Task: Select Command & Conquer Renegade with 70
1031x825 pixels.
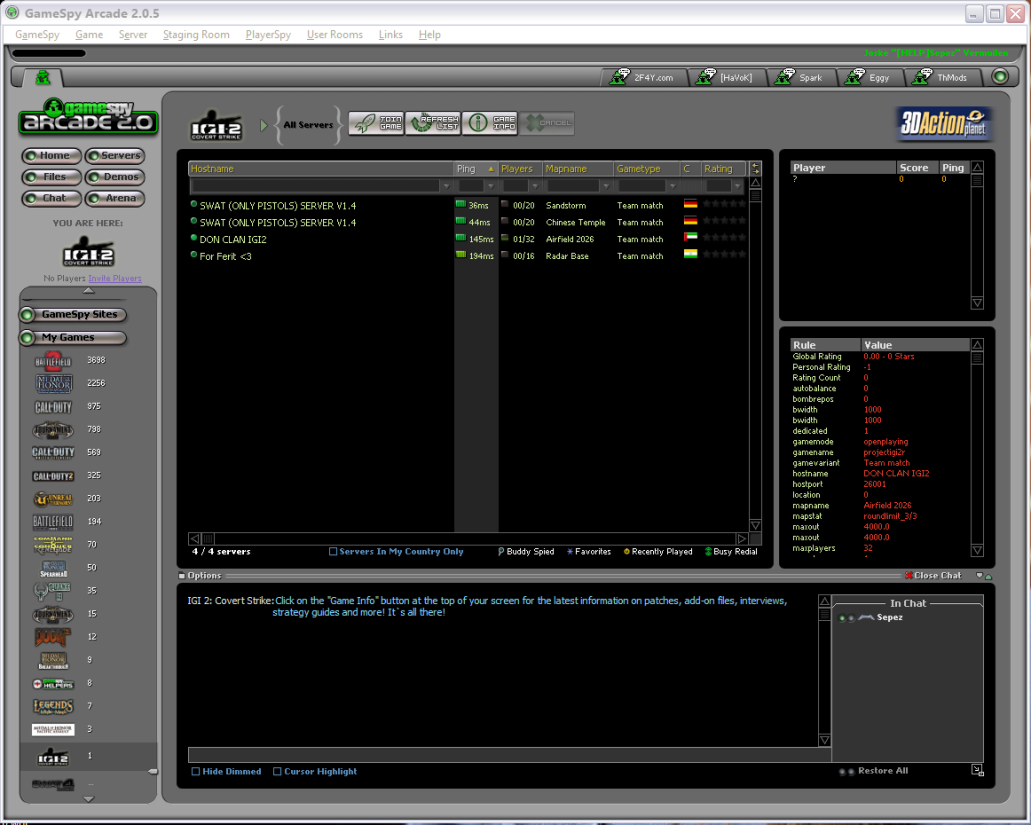Action: click(x=53, y=545)
